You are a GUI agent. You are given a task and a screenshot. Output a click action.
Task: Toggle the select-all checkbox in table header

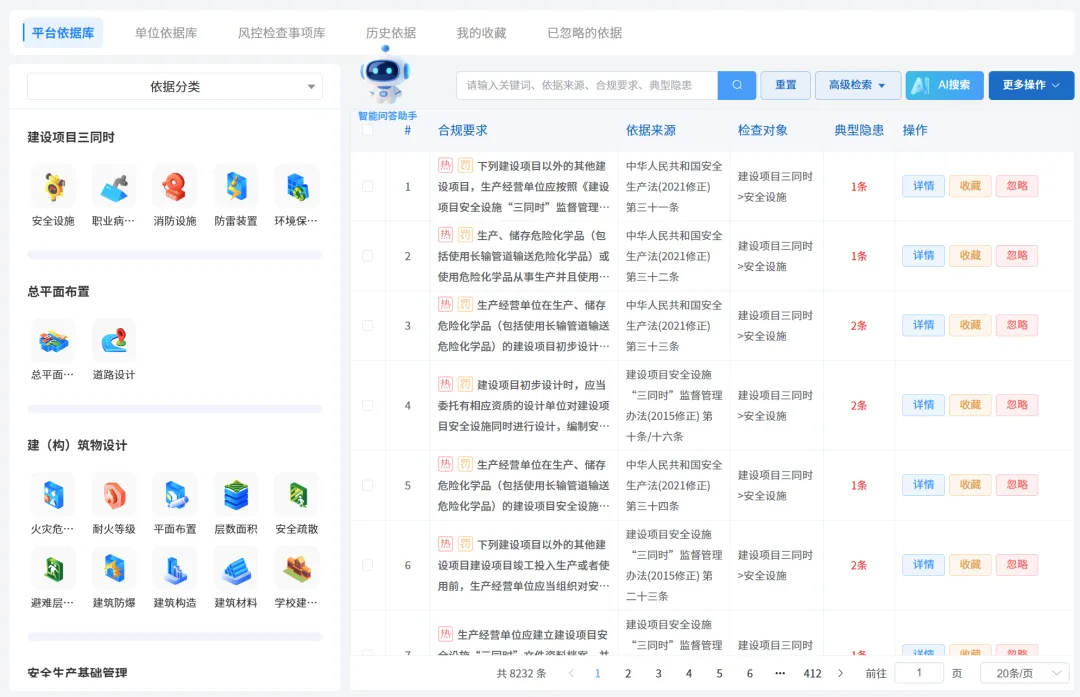pyautogui.click(x=368, y=129)
